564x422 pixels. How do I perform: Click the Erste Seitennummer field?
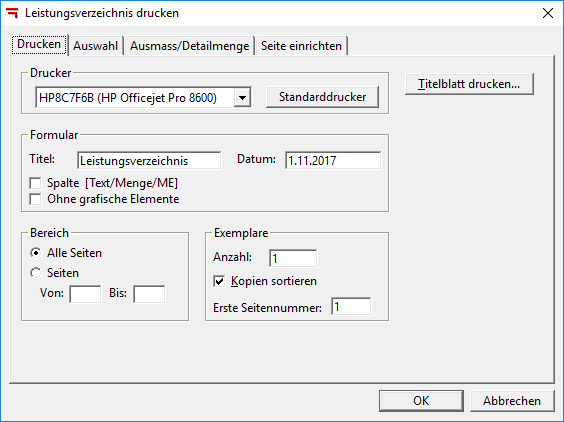[351, 307]
